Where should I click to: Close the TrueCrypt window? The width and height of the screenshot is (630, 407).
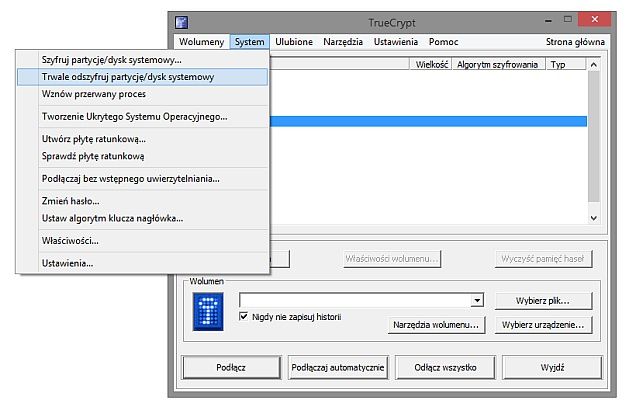tap(595, 19)
